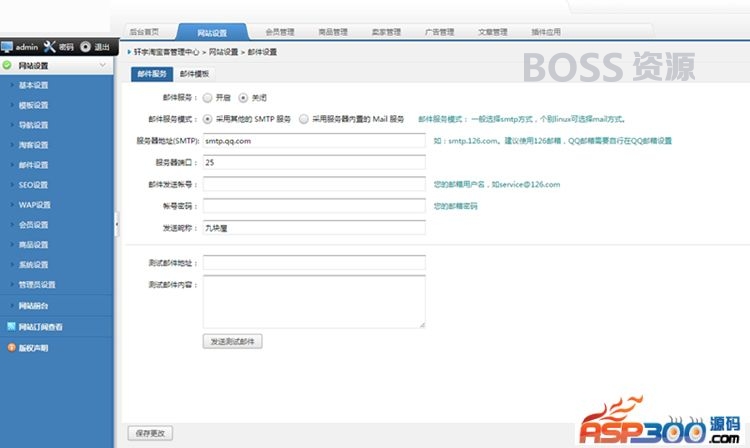Switch to the 广告管理 top tab
This screenshot has width=750, height=448.
pyautogui.click(x=439, y=32)
